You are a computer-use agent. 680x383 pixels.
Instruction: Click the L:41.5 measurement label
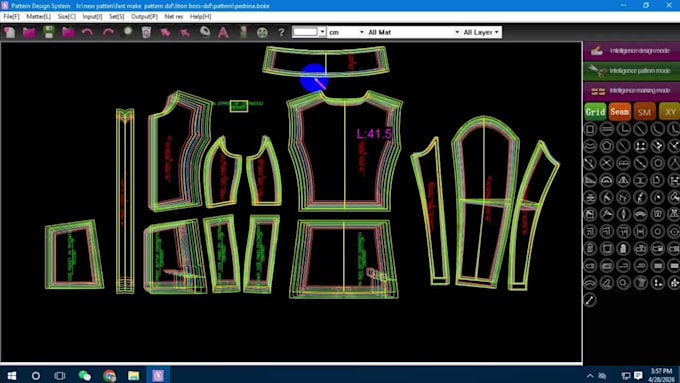coord(374,134)
